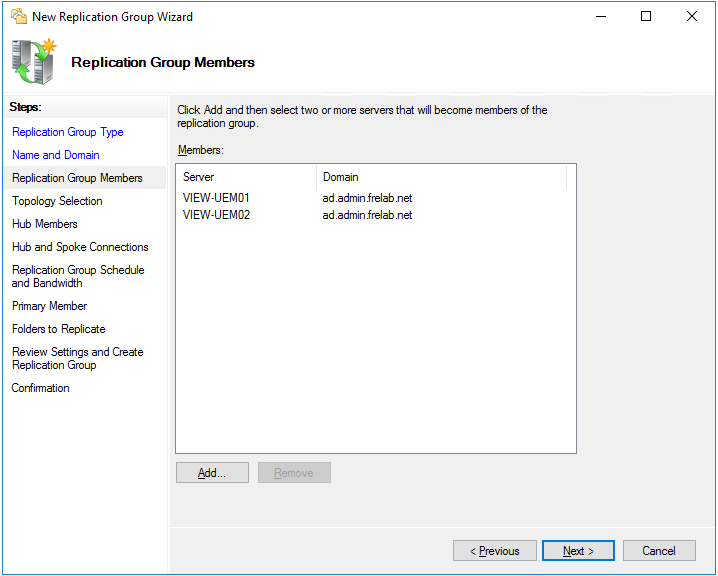This screenshot has width=718, height=576.
Task: Click Hub Members step
Action: tap(45, 224)
